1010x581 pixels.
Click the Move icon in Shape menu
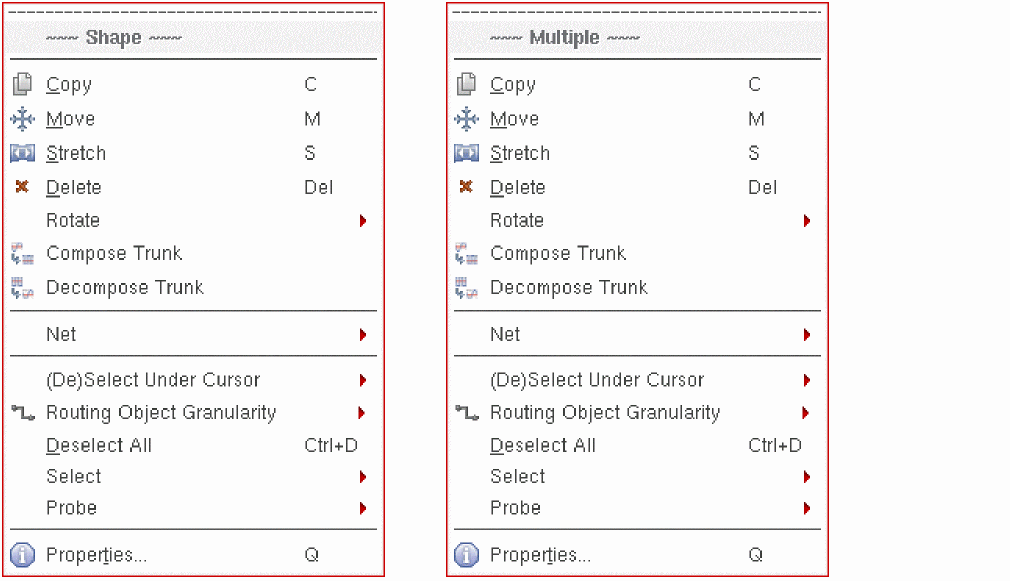coord(22,120)
